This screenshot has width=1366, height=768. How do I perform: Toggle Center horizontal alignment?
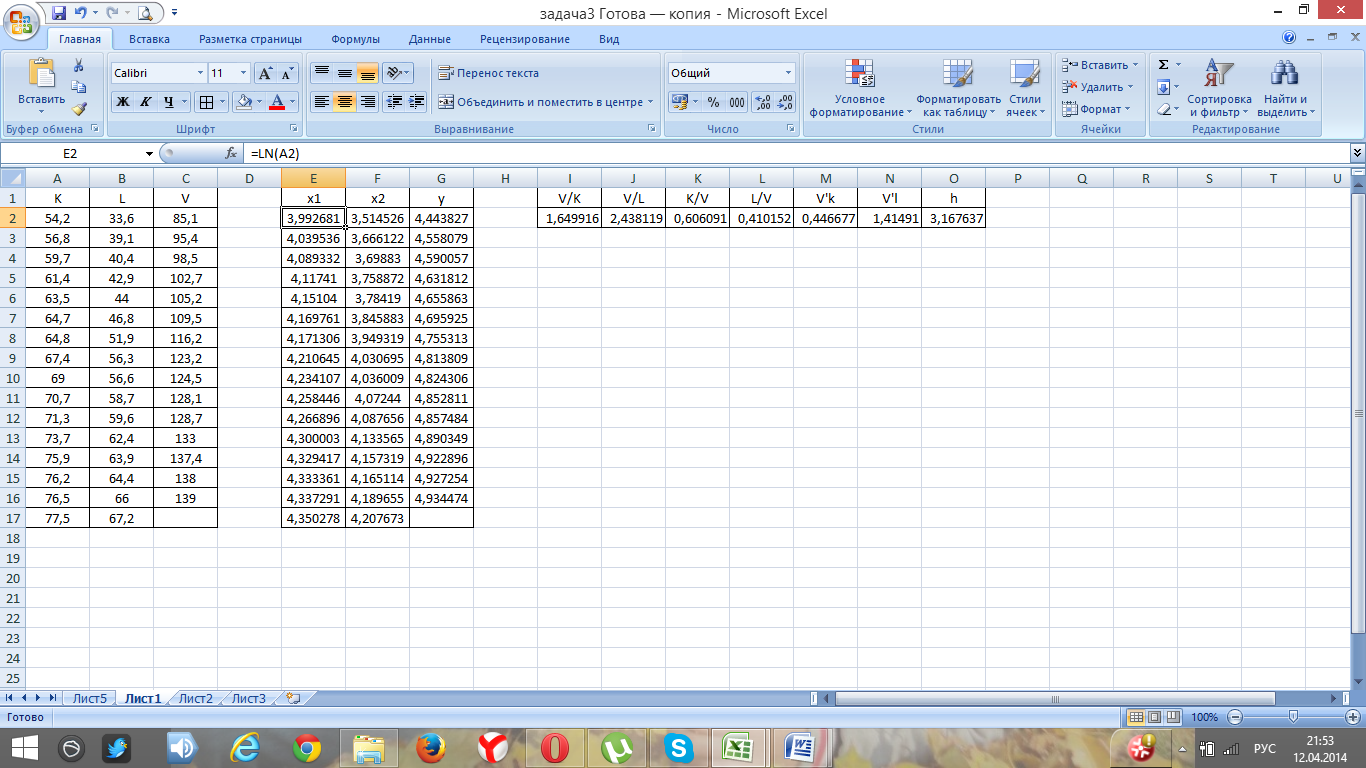tap(345, 102)
